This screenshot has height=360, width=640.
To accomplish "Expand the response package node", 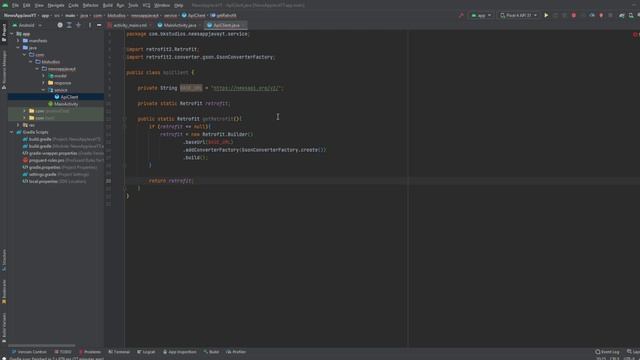I will click(43, 83).
